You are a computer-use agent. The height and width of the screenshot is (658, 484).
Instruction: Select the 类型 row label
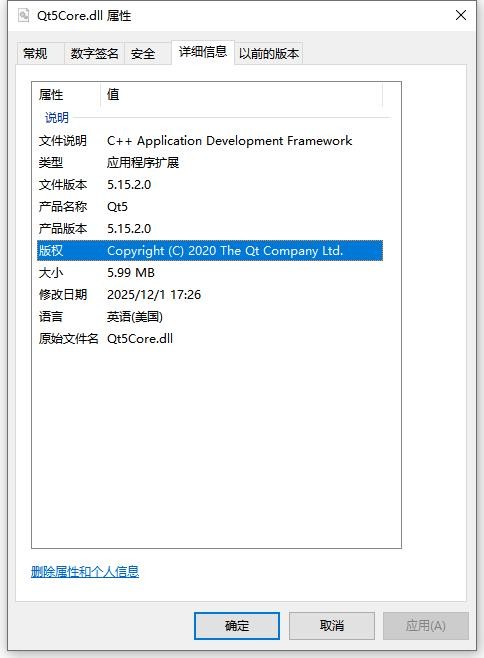pyautogui.click(x=51, y=162)
